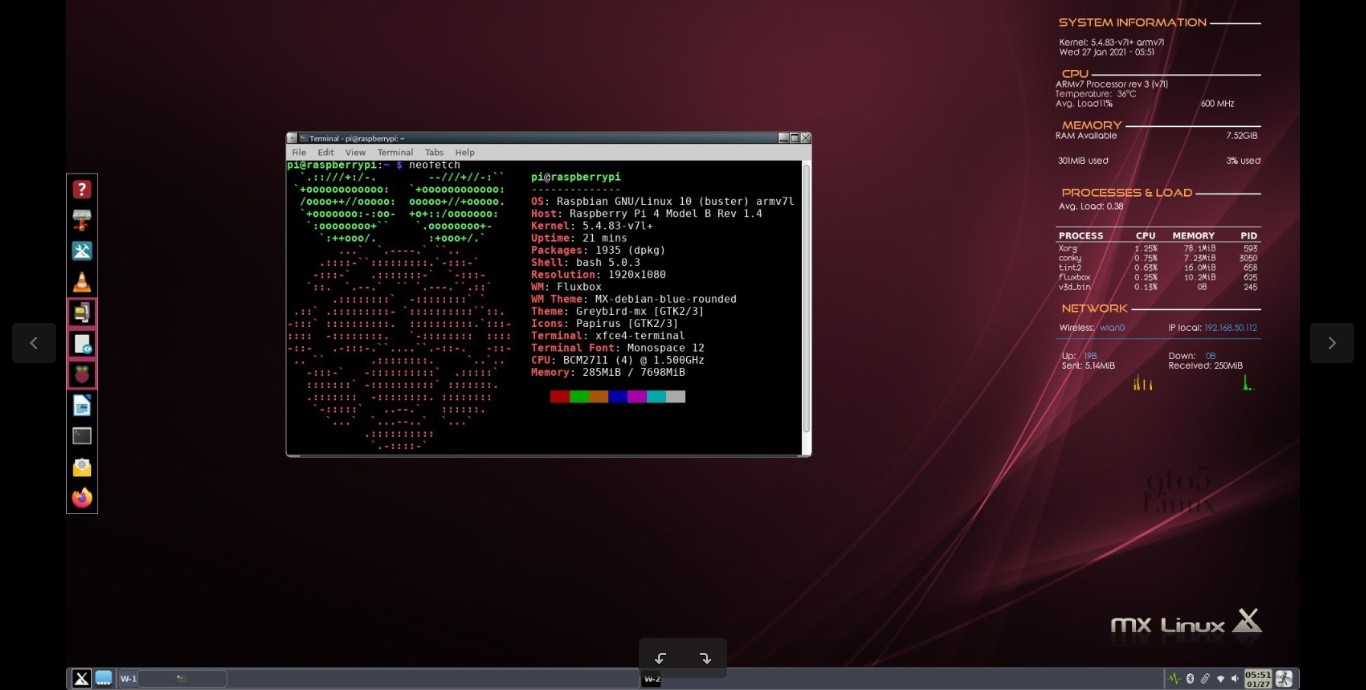
Task: Click the tint2 row in conky process list
Action: [1158, 267]
